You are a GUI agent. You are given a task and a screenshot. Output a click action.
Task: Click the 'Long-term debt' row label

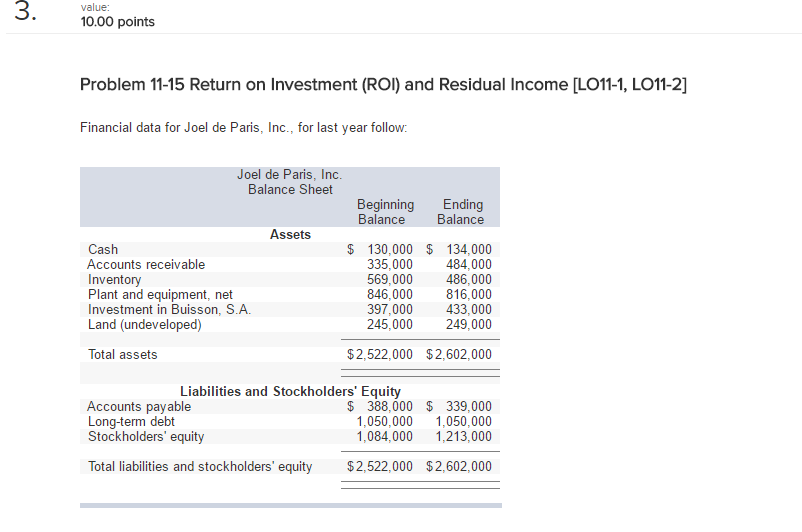click(x=131, y=422)
